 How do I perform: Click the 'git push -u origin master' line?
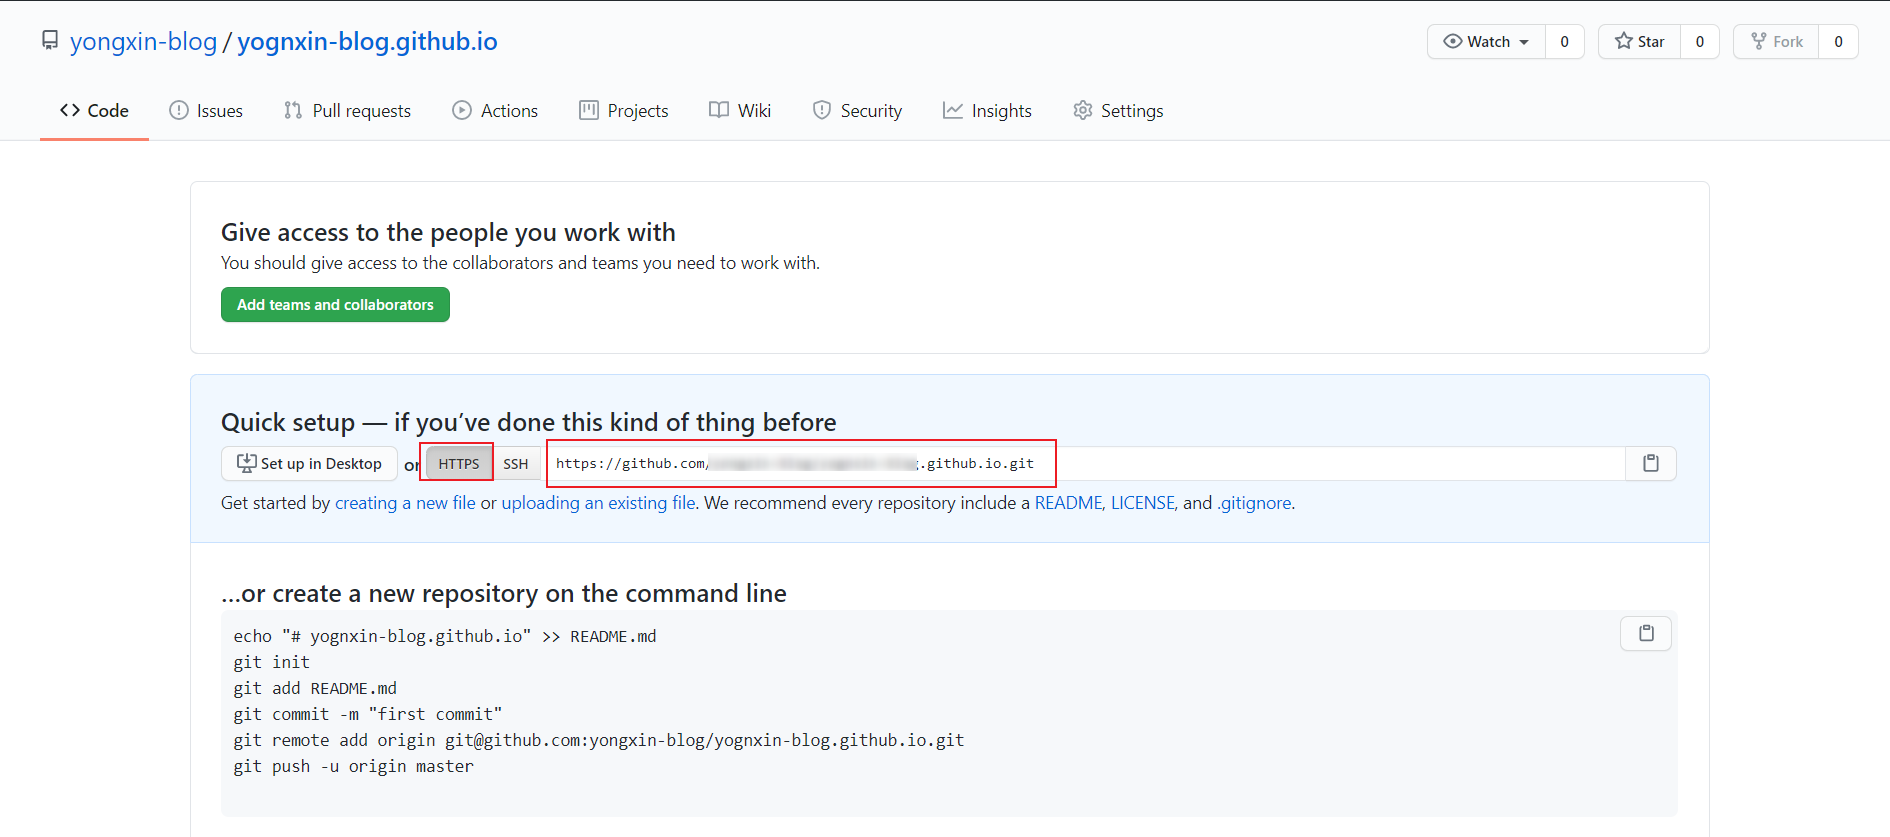pos(354,766)
